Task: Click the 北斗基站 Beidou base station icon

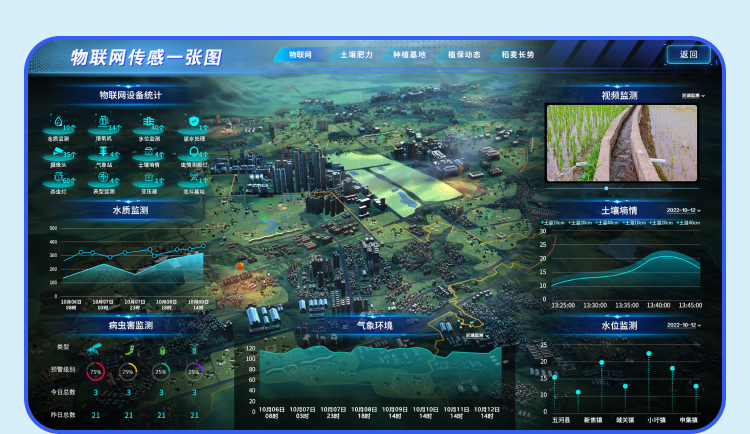Action: pos(193,177)
